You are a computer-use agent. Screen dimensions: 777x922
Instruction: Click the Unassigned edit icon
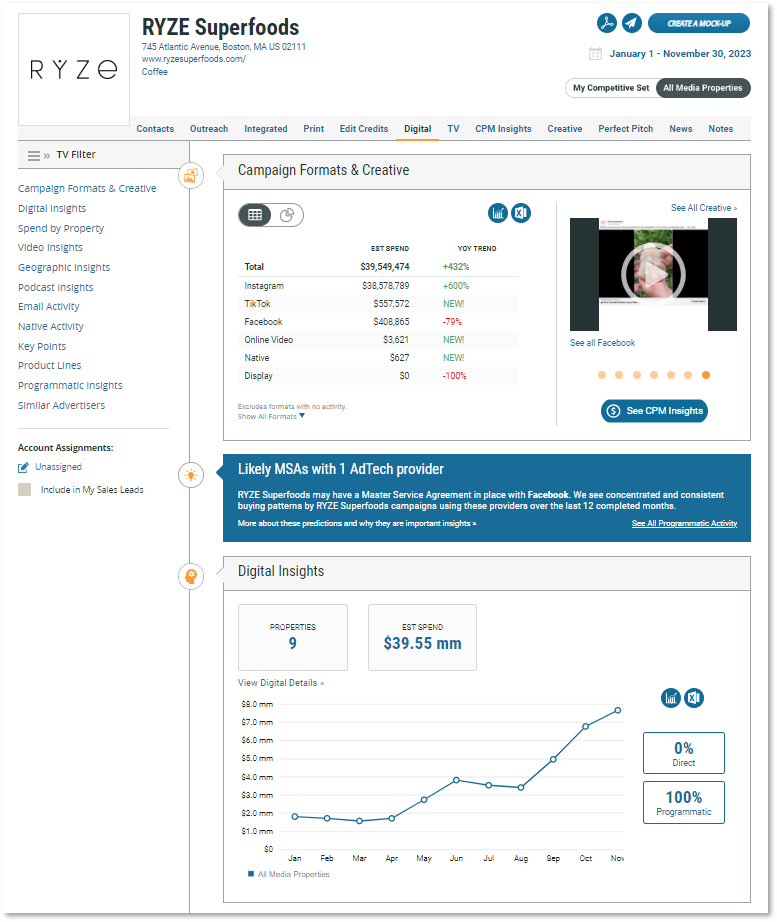coord(24,467)
